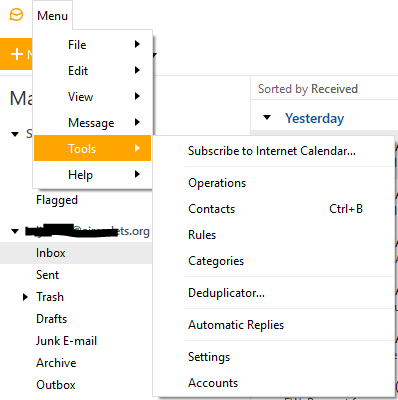
Task: Click the File submenu arrow
Action: [137, 44]
